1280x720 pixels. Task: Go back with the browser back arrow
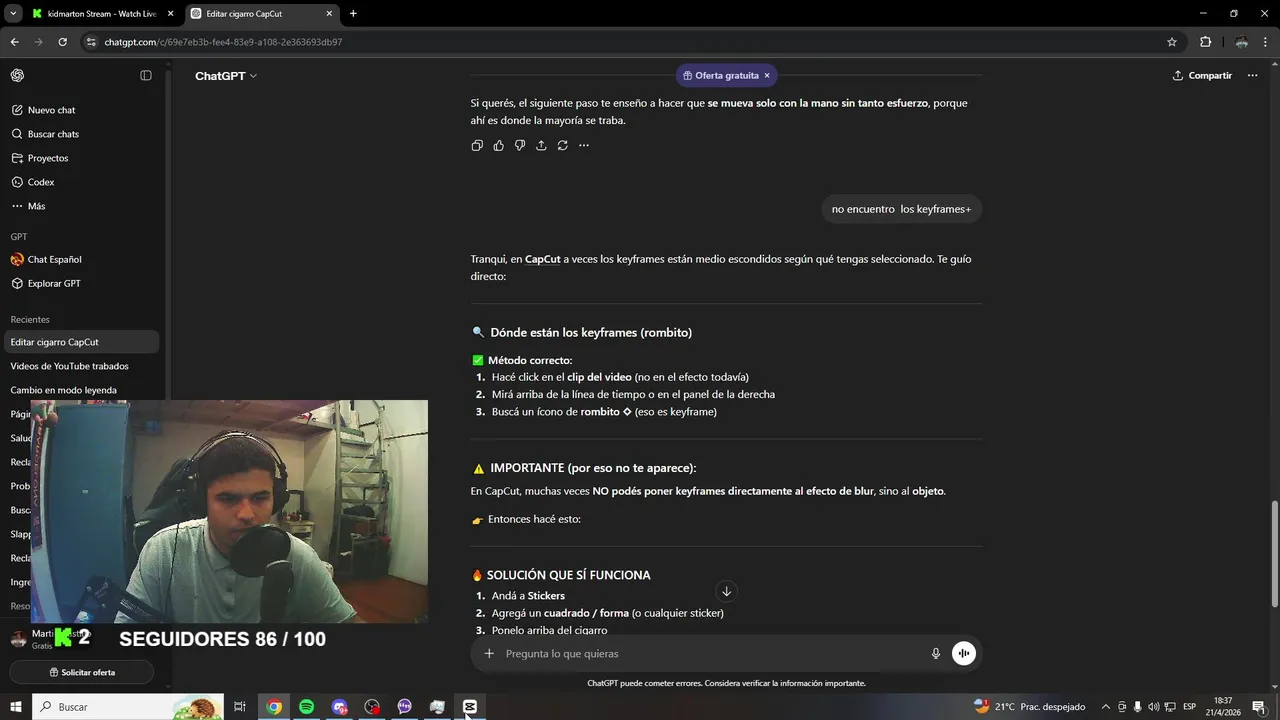tap(14, 42)
